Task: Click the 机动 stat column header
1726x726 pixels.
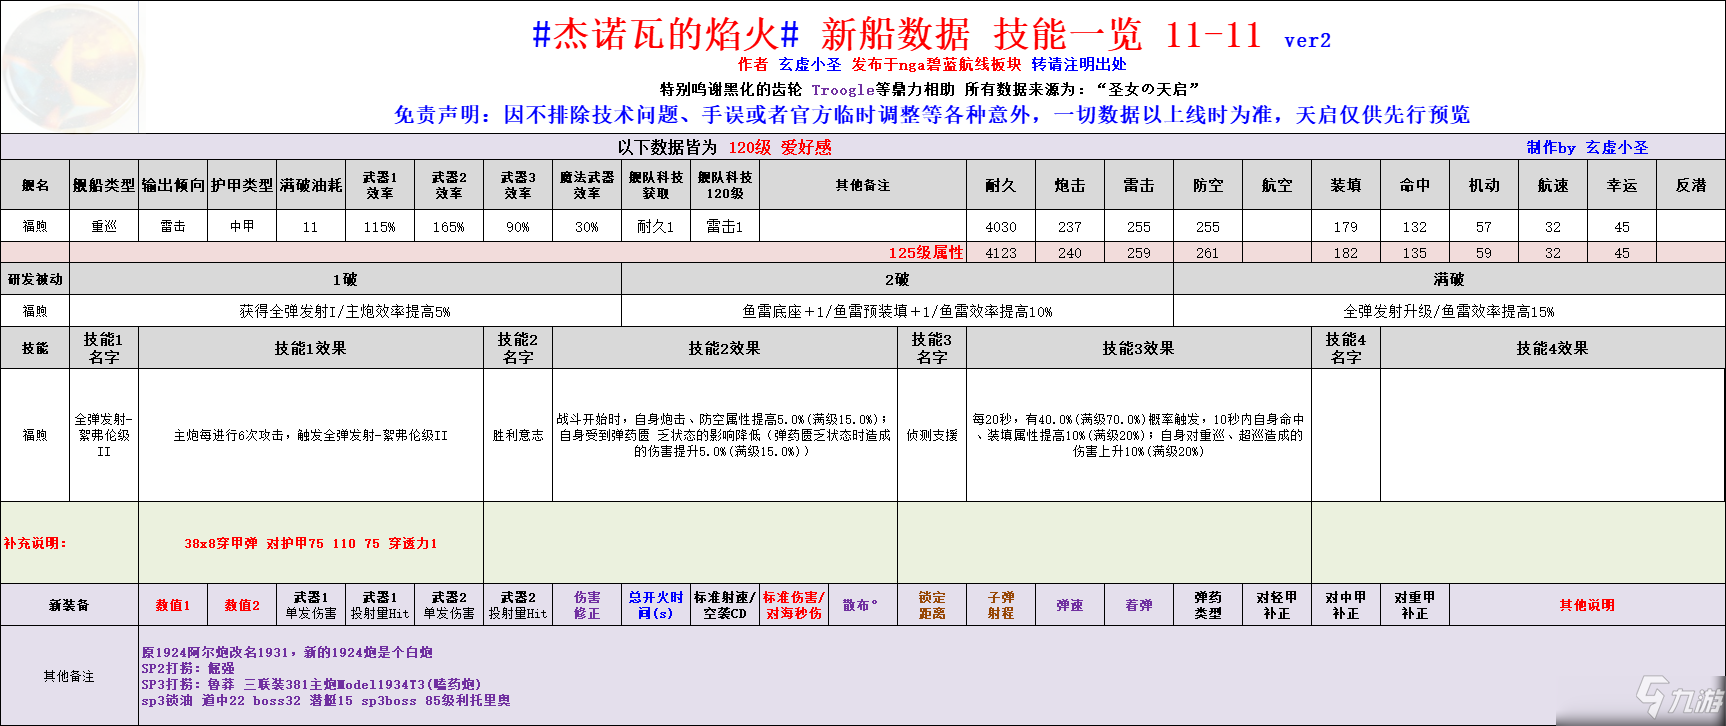Action: (1484, 185)
